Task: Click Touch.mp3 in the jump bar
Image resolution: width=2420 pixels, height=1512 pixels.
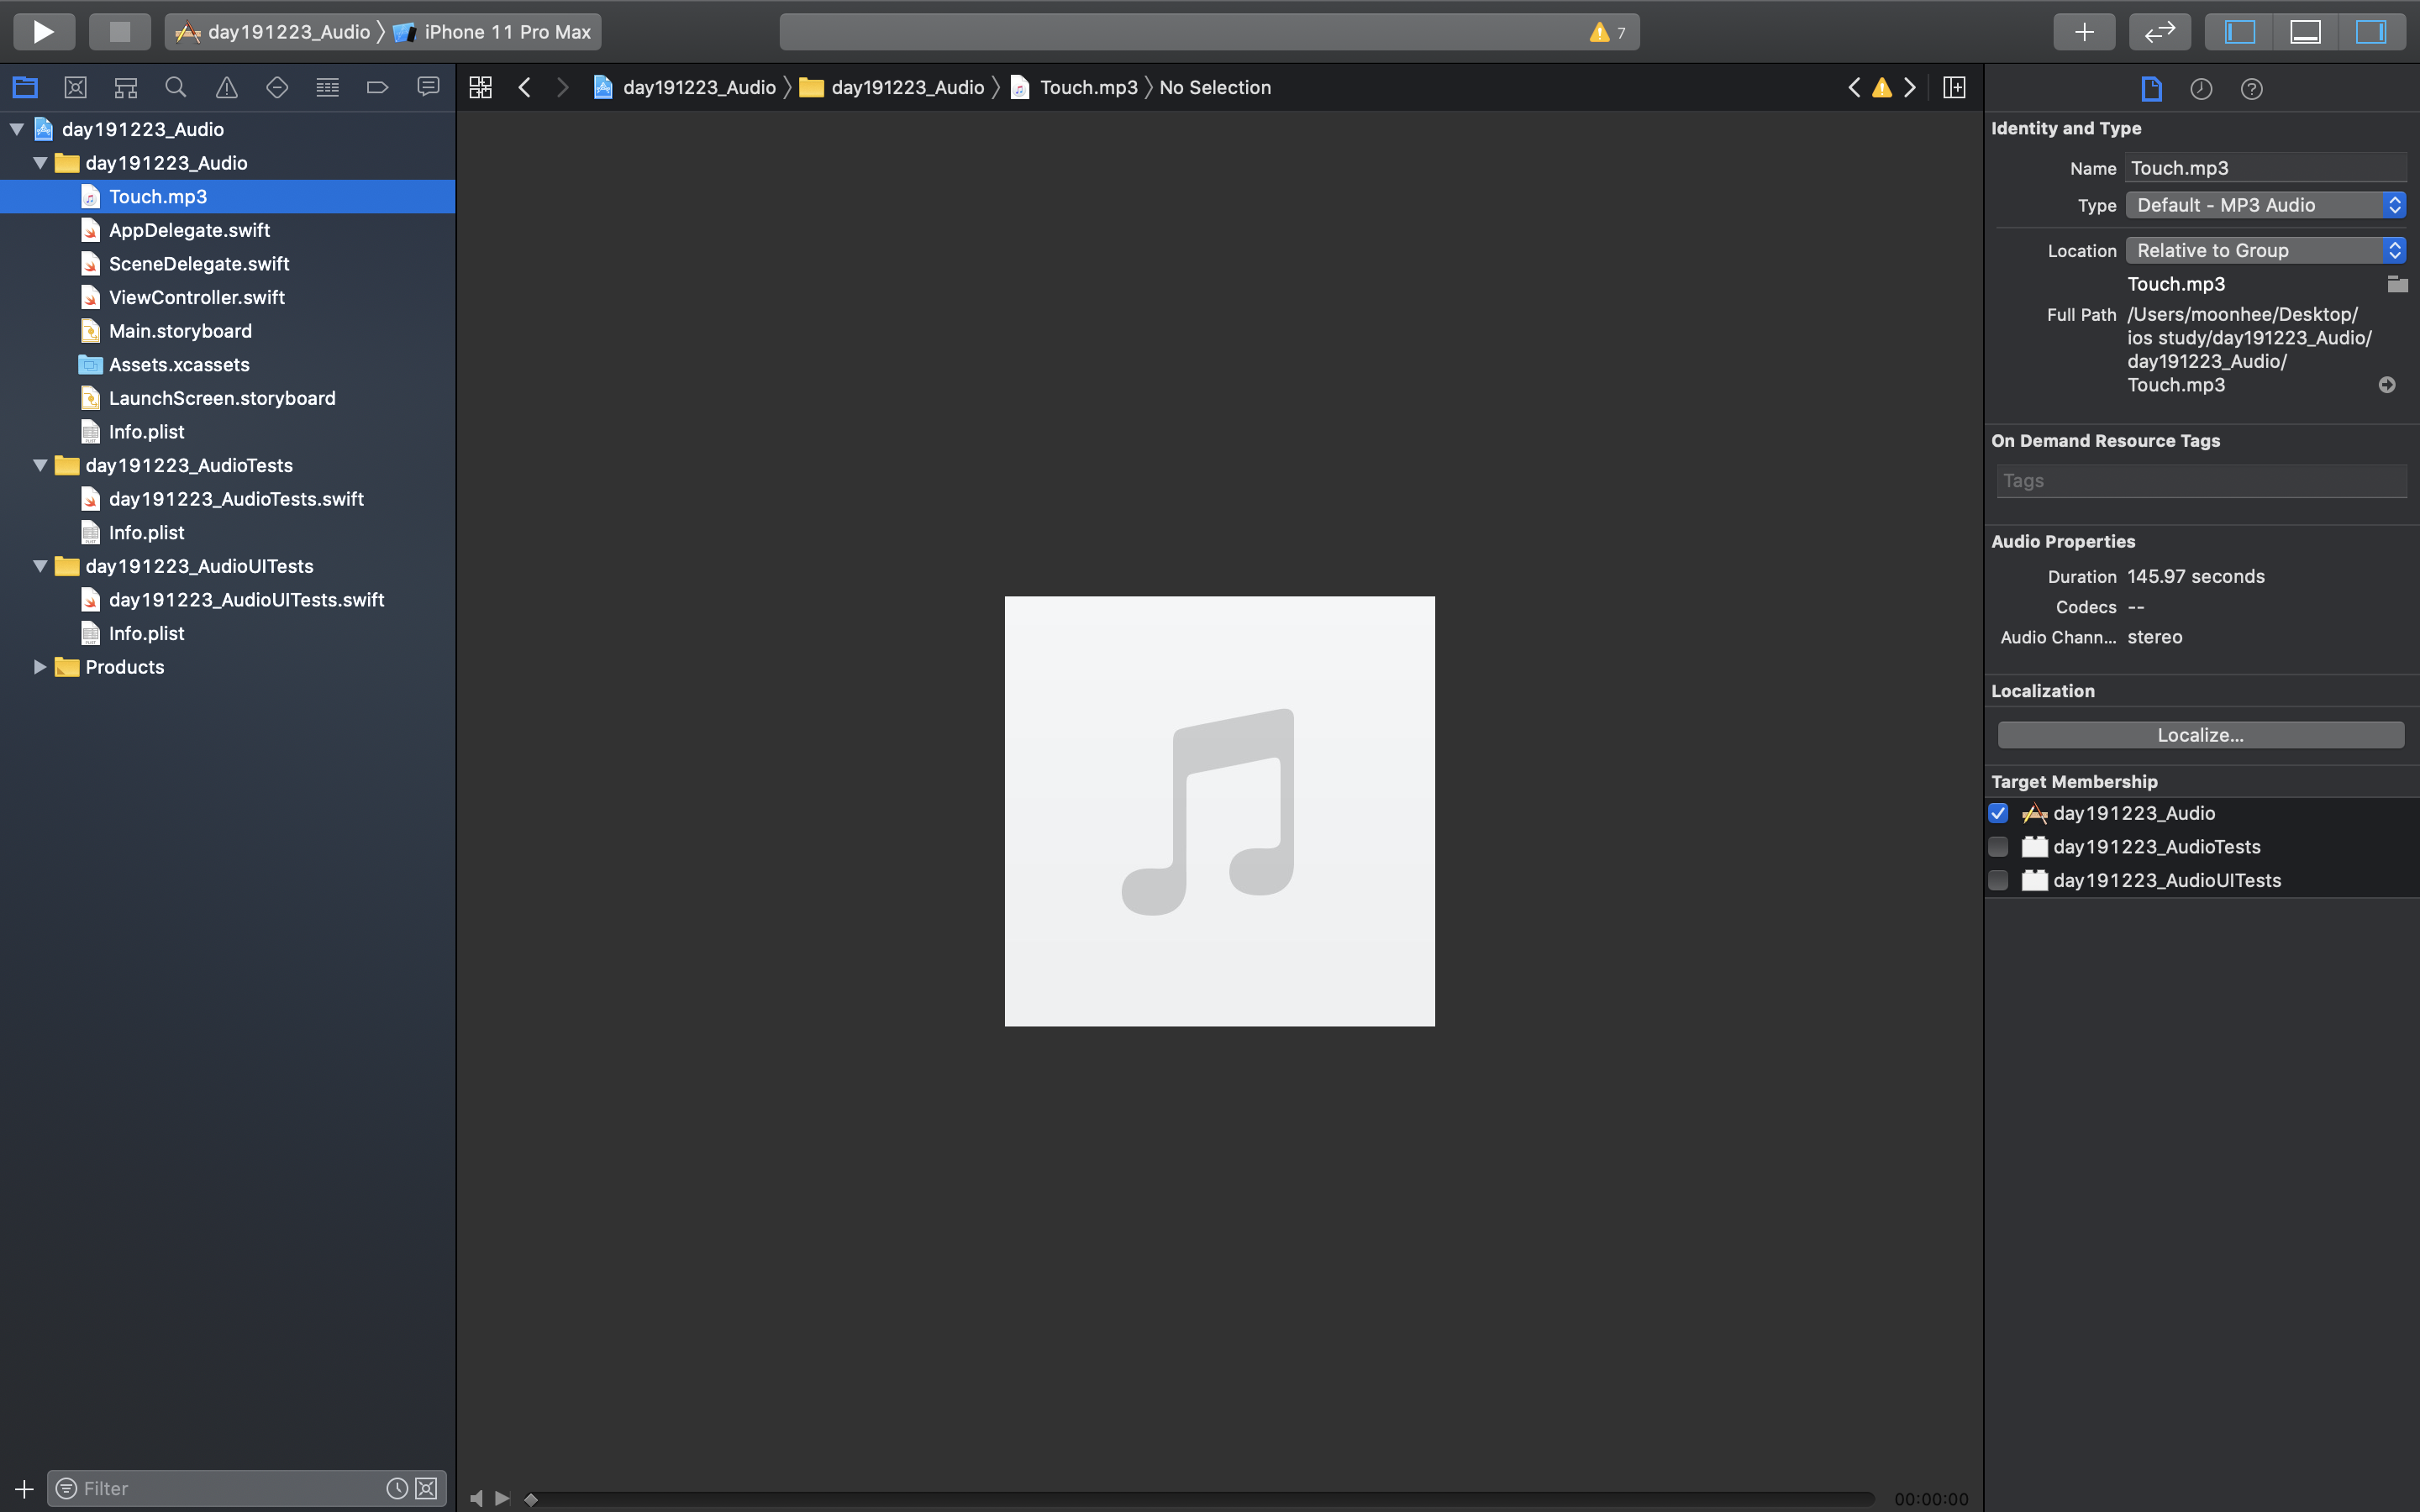Action: point(1087,88)
